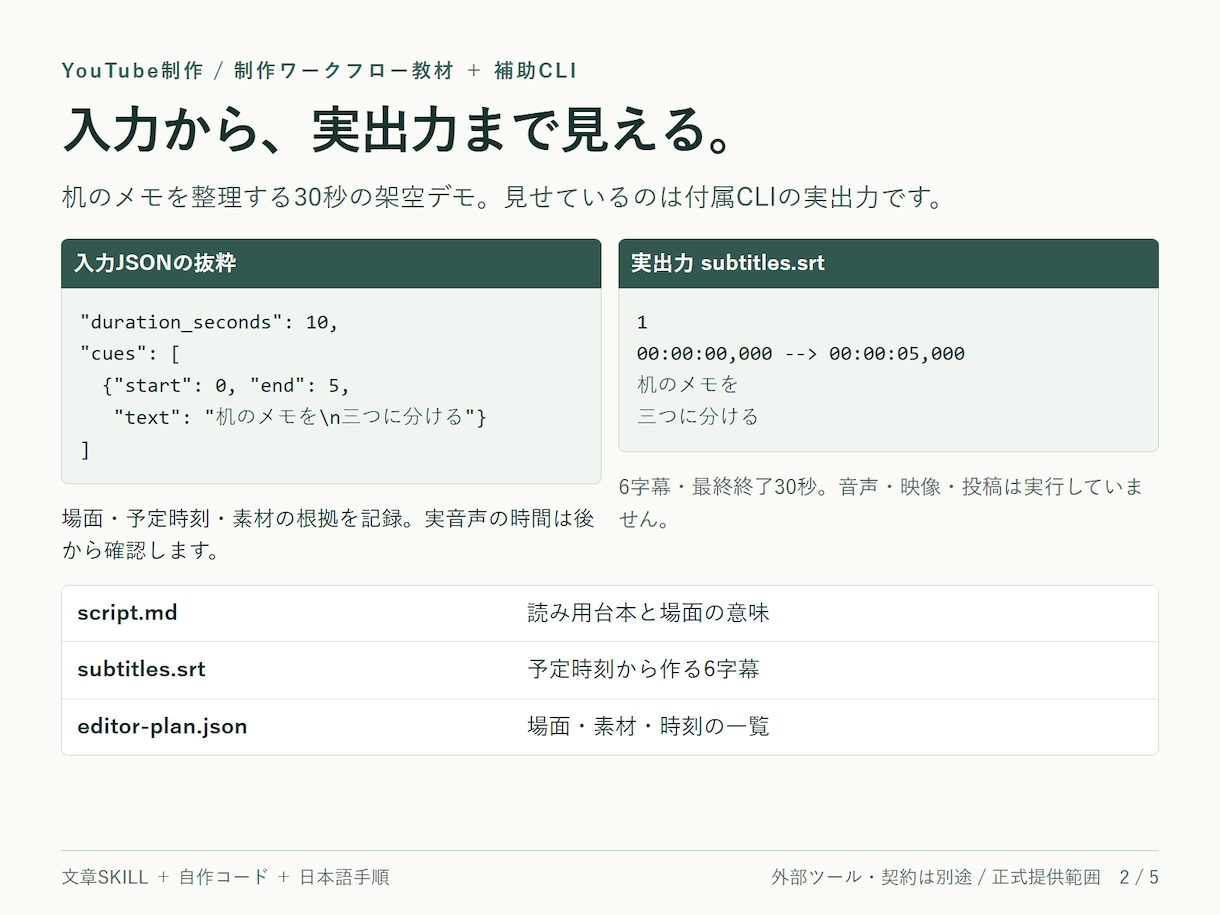This screenshot has width=1220, height=915.
Task: Click the '入力JSONの抜粋' panel header
Action: coord(331,263)
